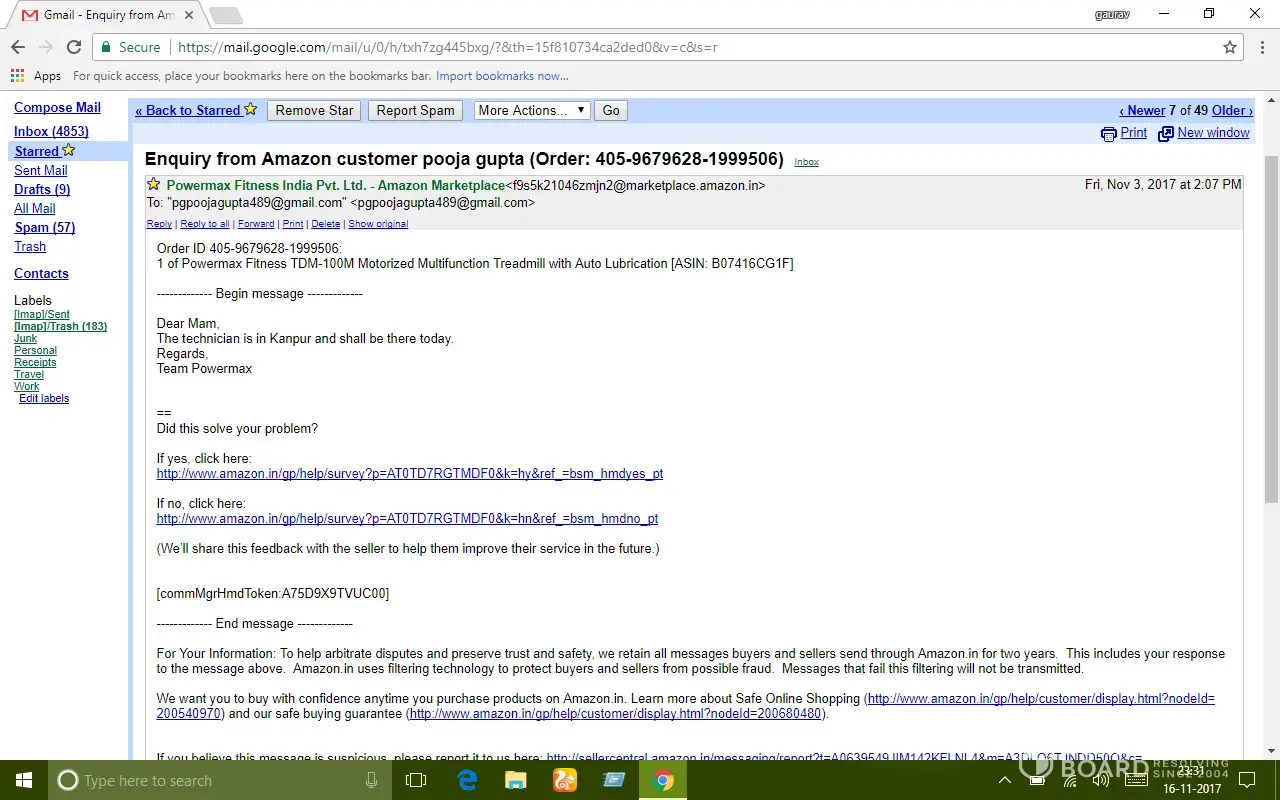The image size is (1280, 800).
Task: Switch to the Gmail Enquiry tab
Action: 108,15
